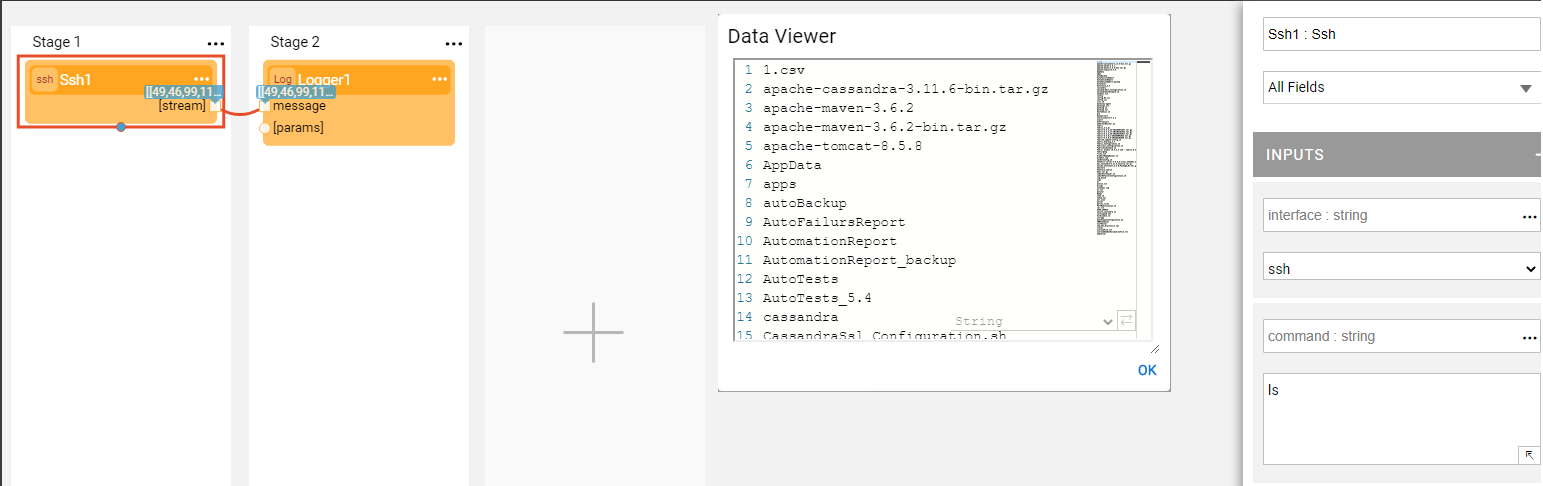Click the interface field three-dot options
The width and height of the screenshot is (1543, 486).
(x=1529, y=216)
